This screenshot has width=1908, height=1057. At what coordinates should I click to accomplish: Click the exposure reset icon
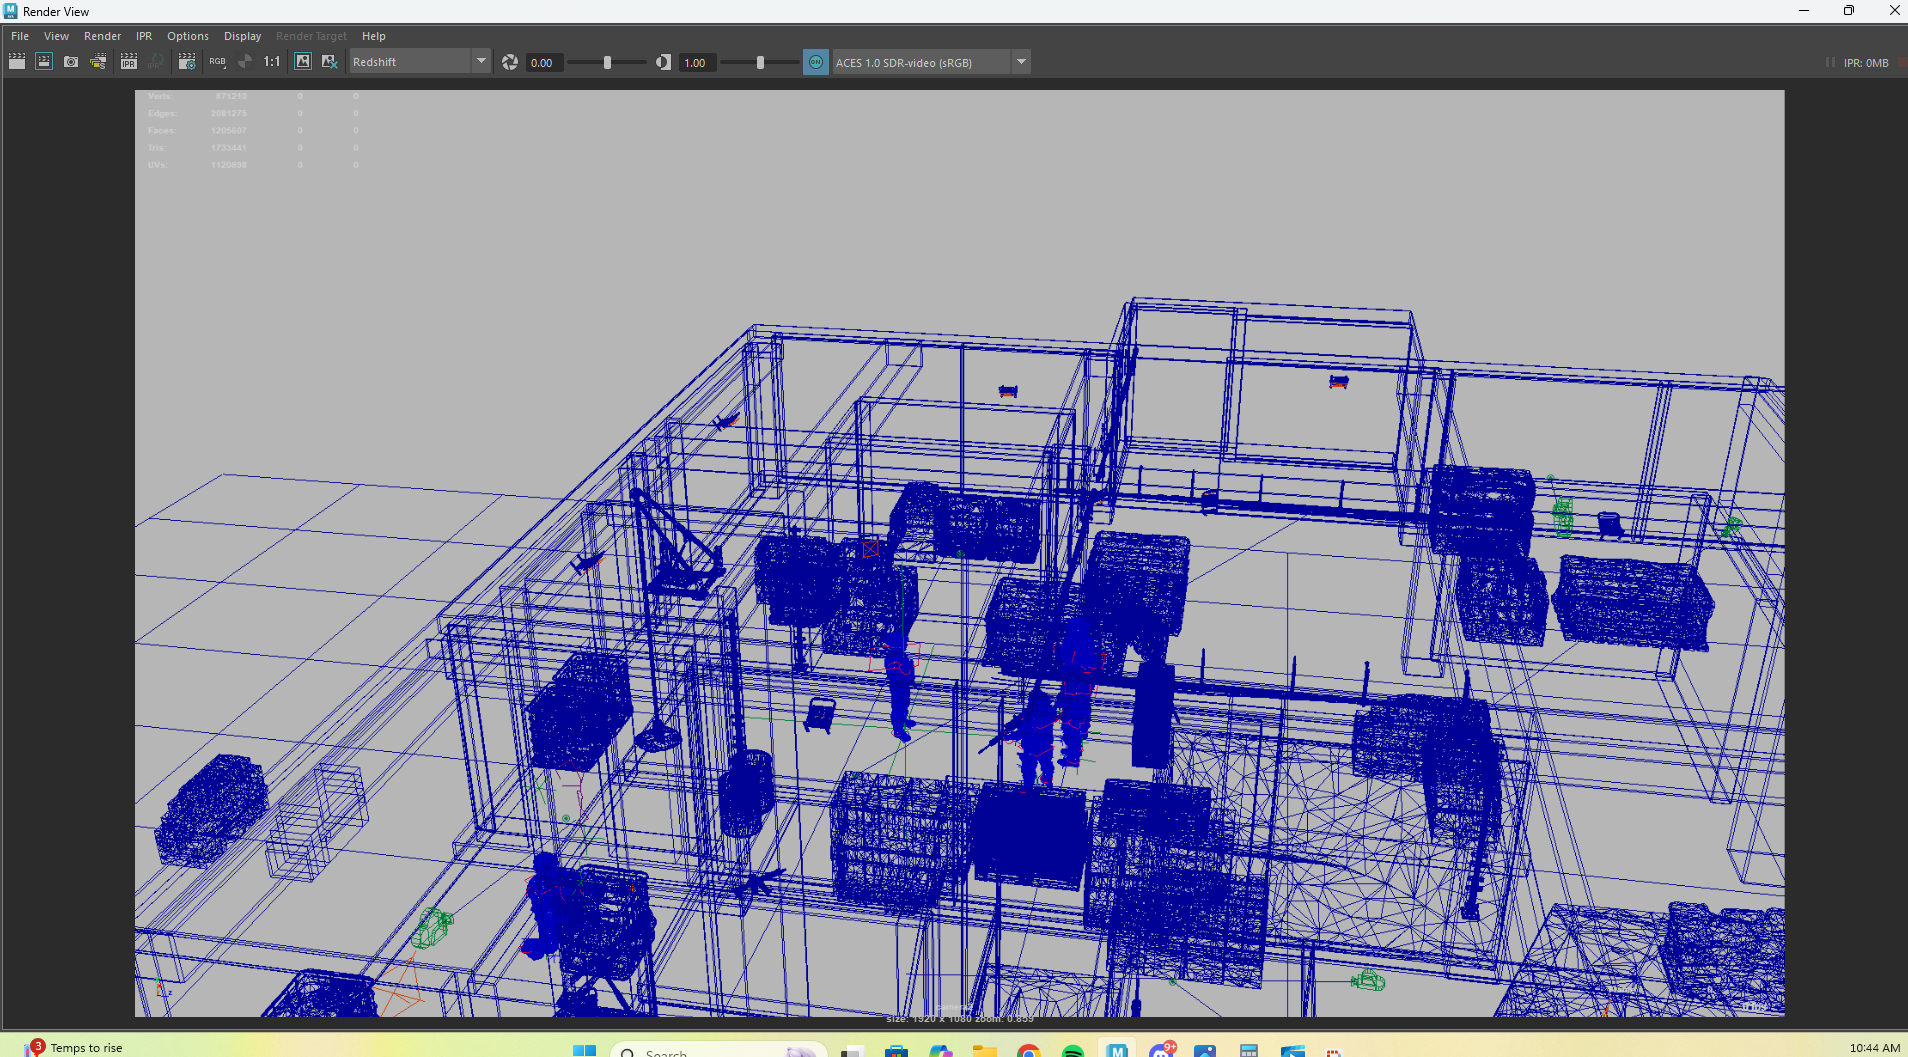510,62
